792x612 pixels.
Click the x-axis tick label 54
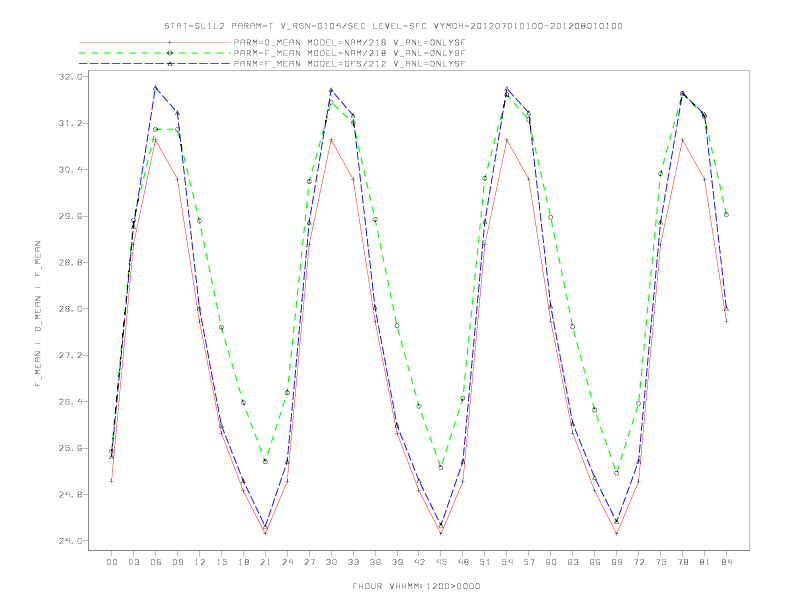click(x=507, y=562)
